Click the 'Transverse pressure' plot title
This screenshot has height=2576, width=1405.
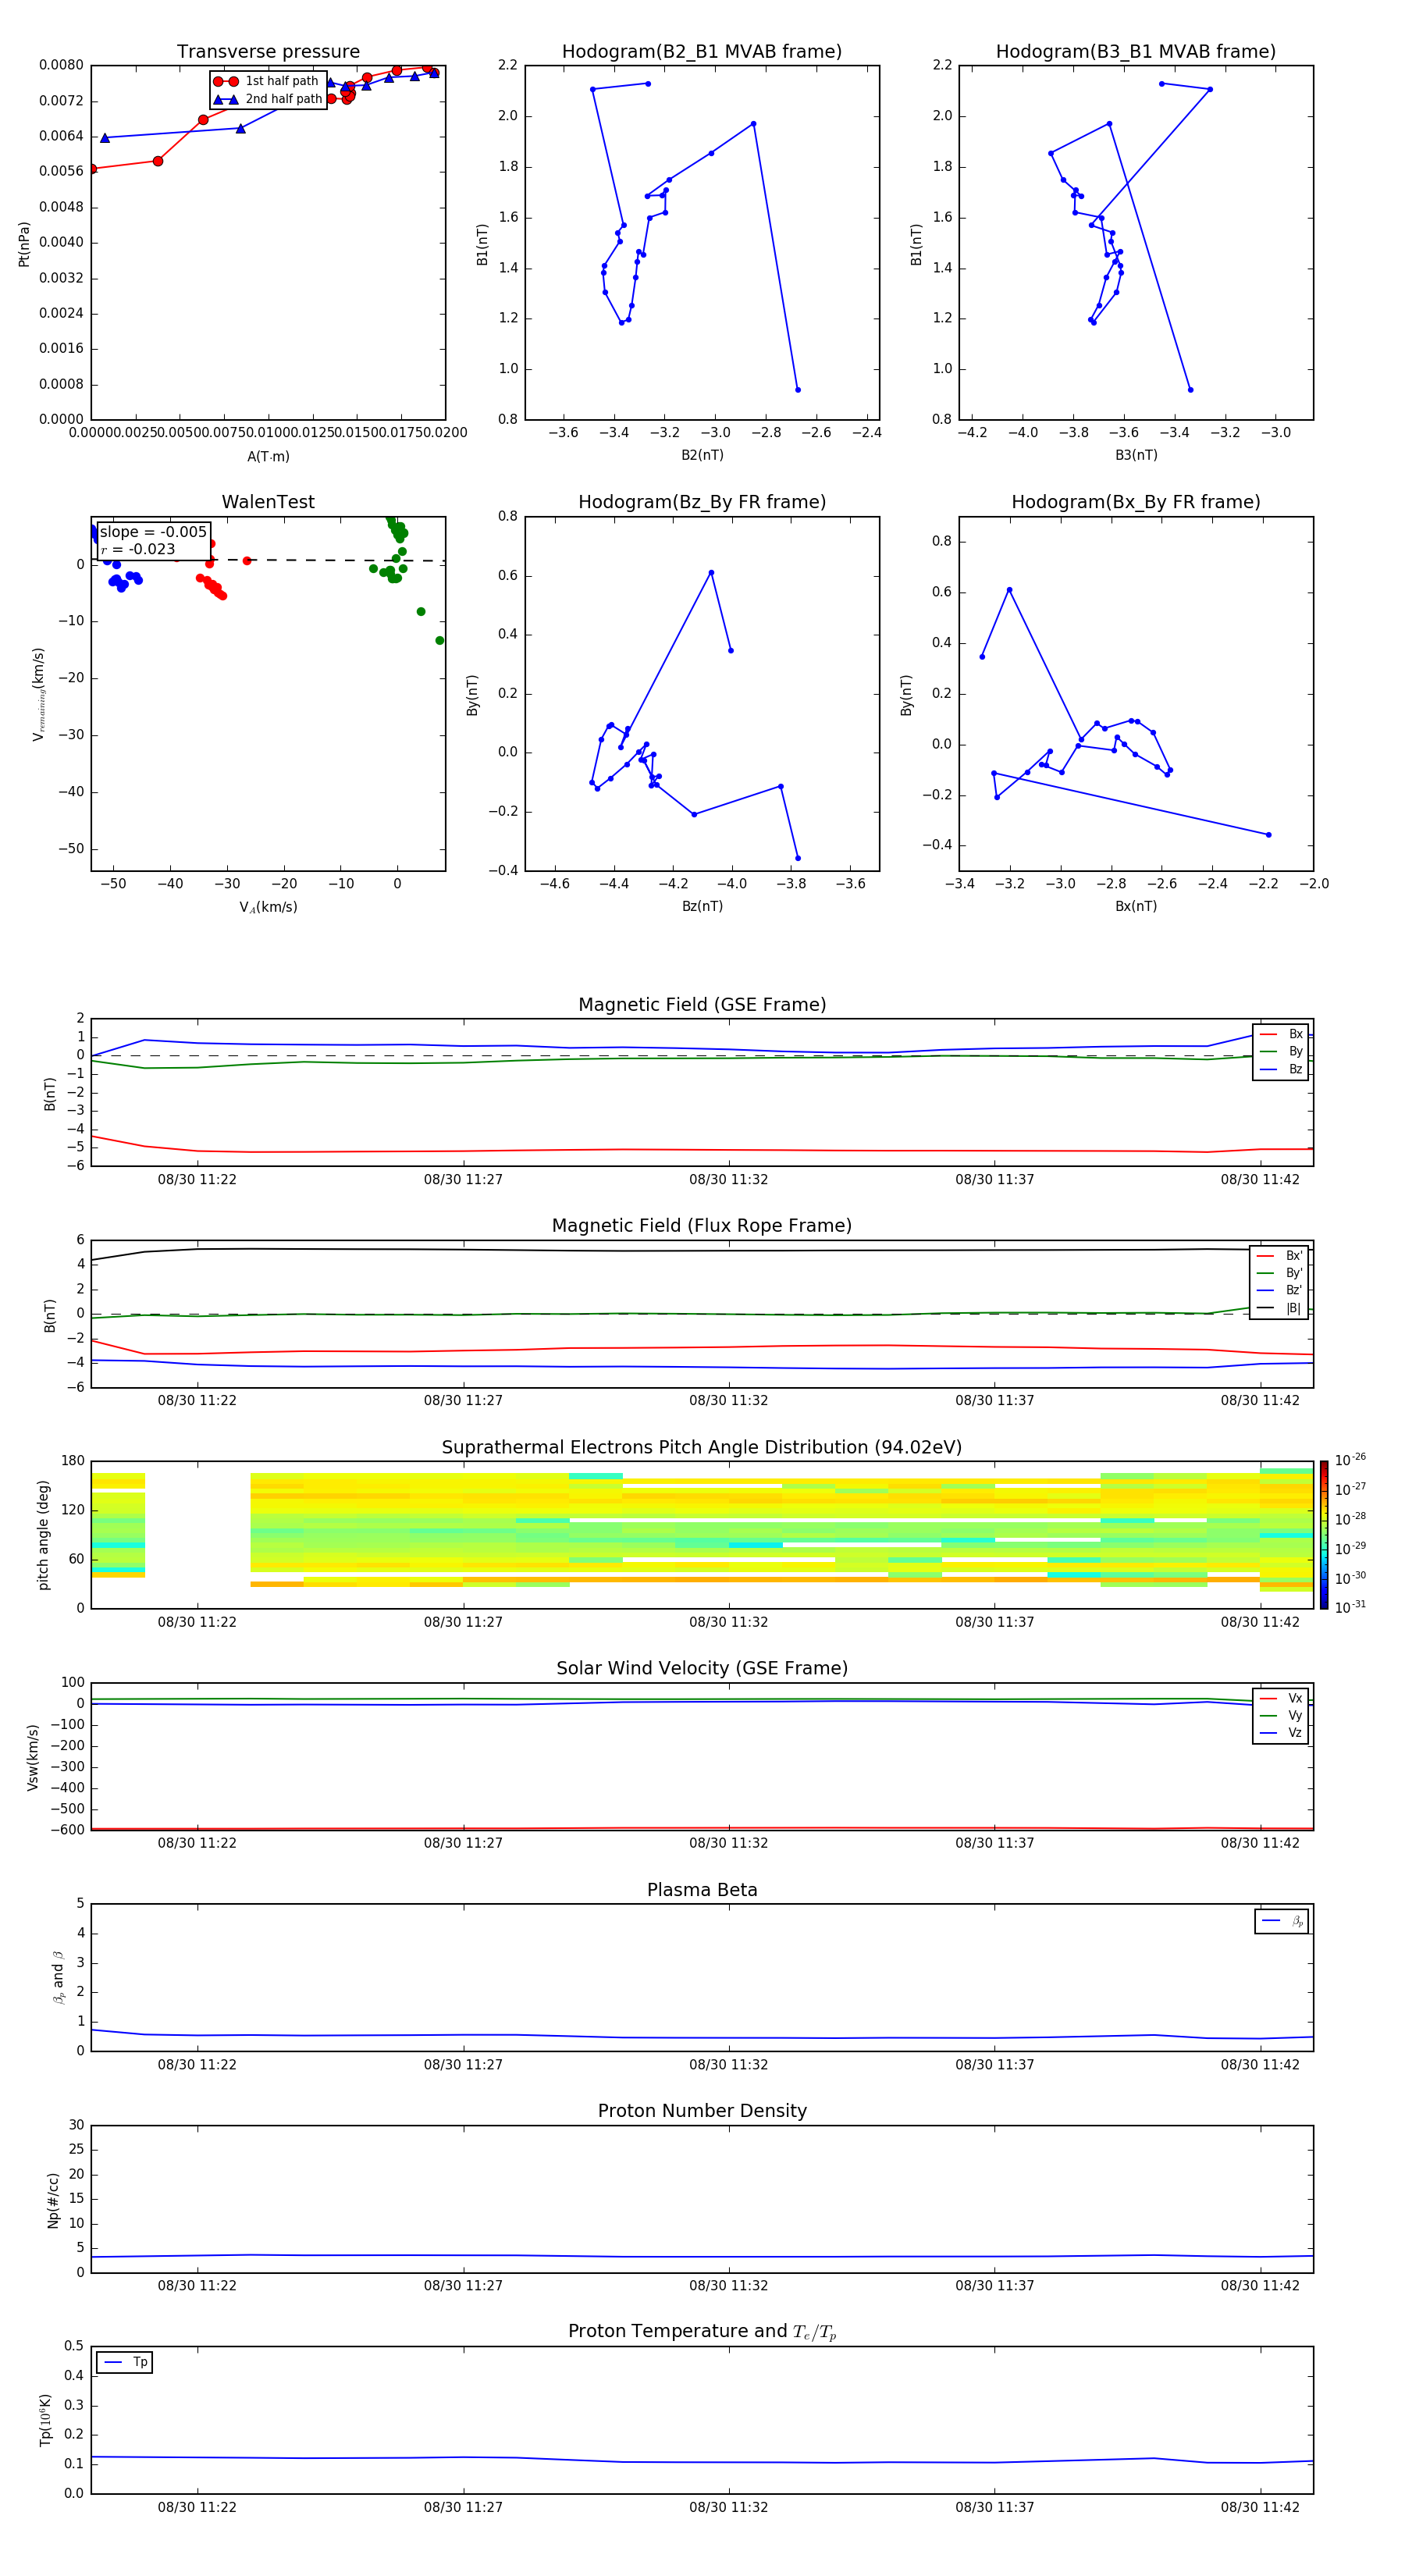click(268, 52)
